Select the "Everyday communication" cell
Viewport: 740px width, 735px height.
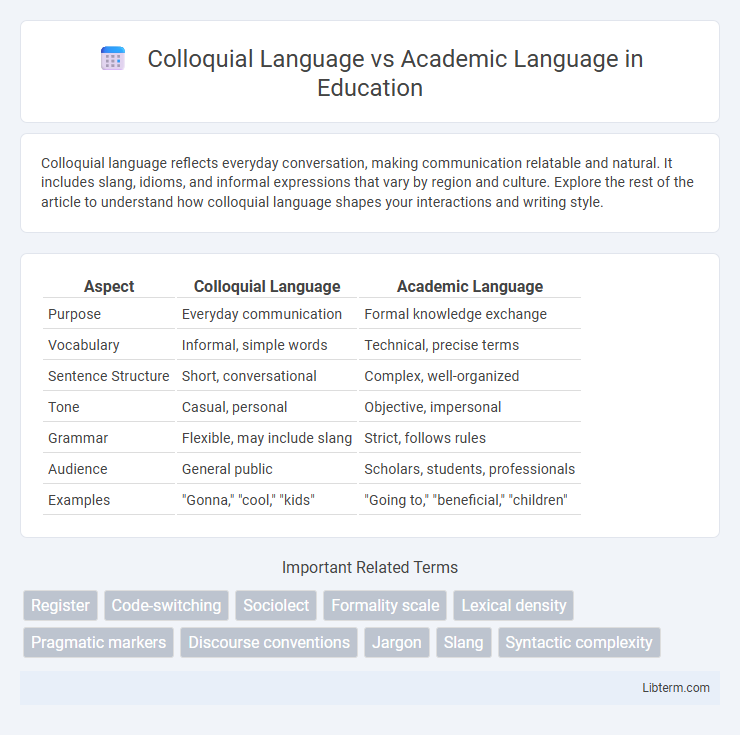[x=267, y=314]
